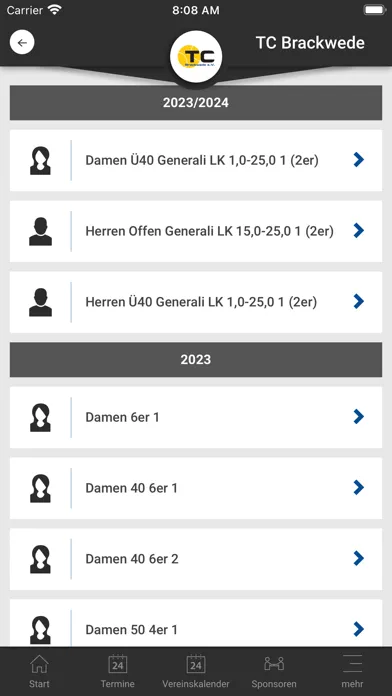The height and width of the screenshot is (696, 392).
Task: Tap the TC Brackwede title text
Action: (x=310, y=43)
